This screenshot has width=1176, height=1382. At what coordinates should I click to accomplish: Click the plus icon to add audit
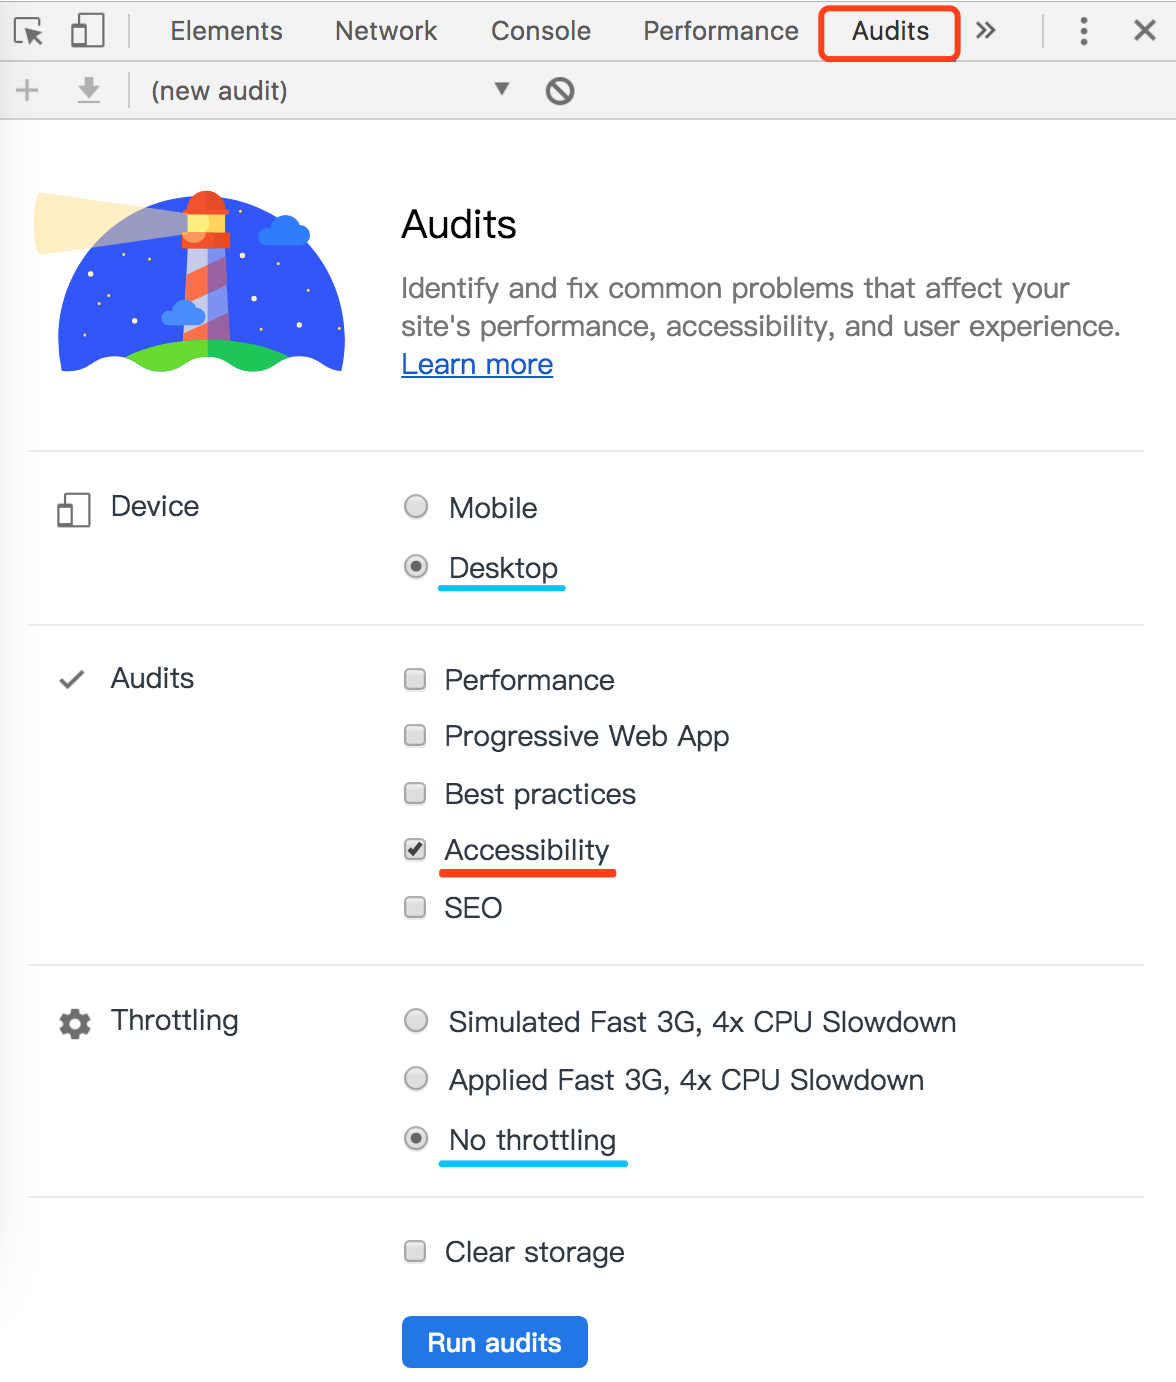tap(27, 91)
